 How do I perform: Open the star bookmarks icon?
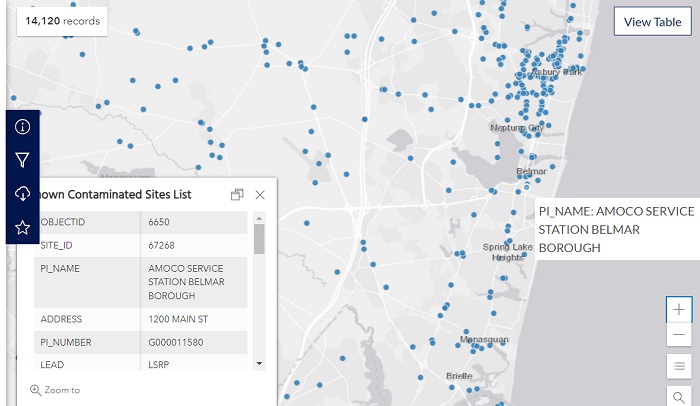(x=22, y=227)
